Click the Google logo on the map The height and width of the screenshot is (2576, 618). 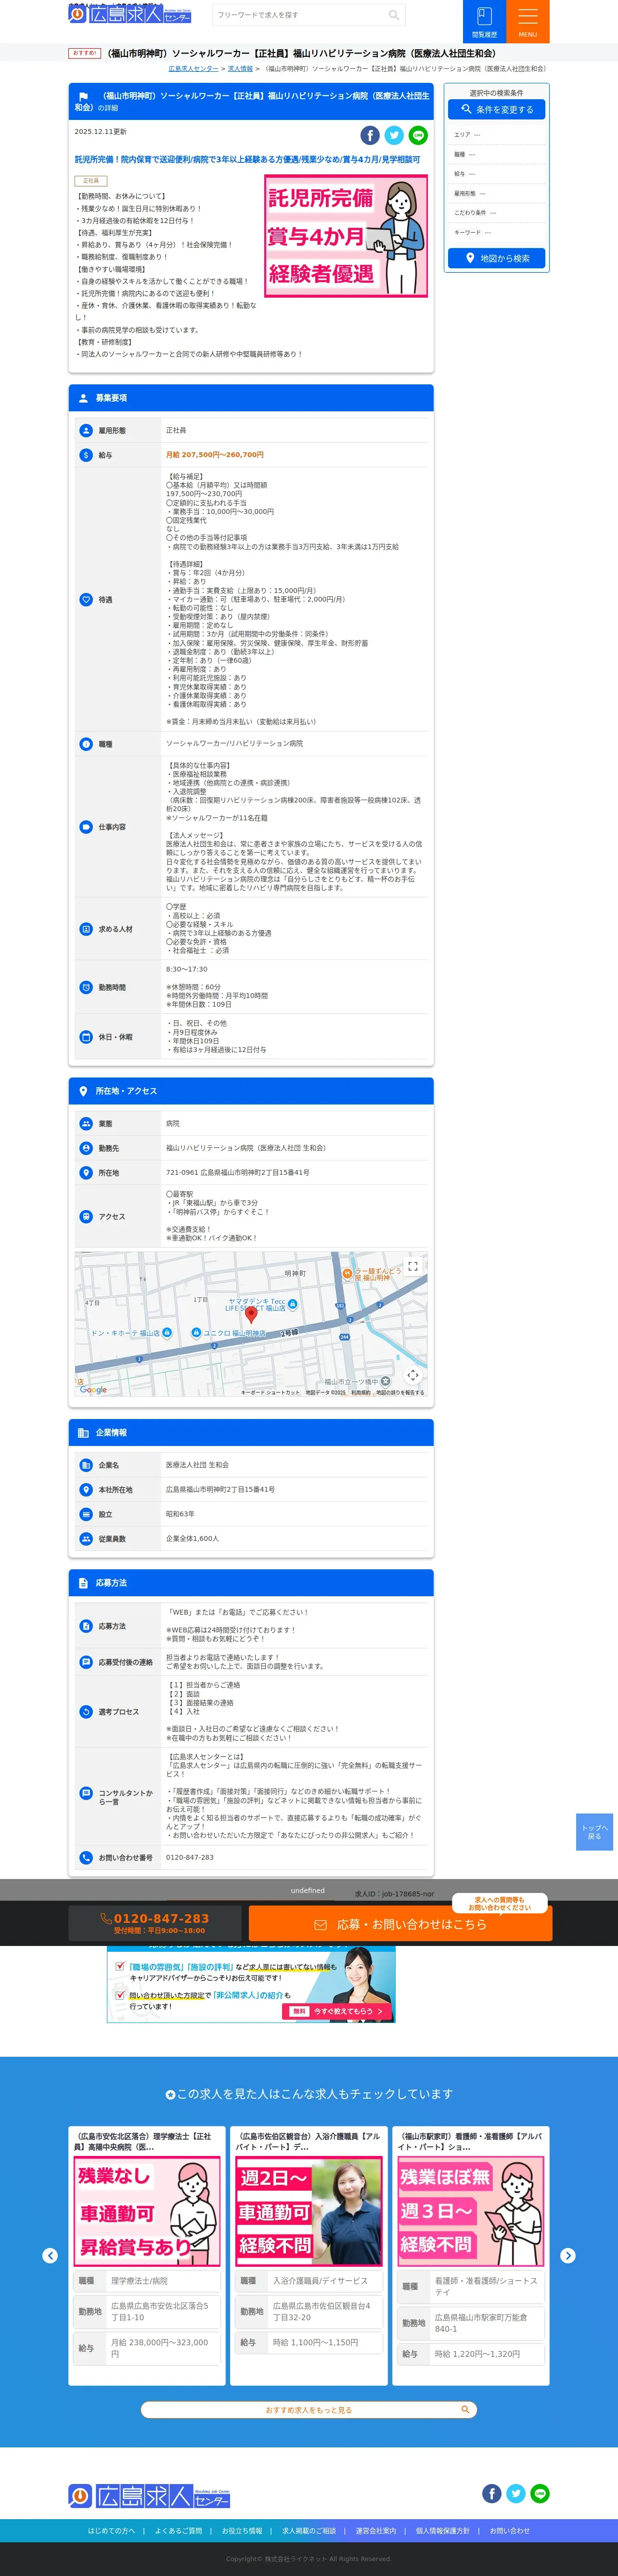(x=93, y=1390)
